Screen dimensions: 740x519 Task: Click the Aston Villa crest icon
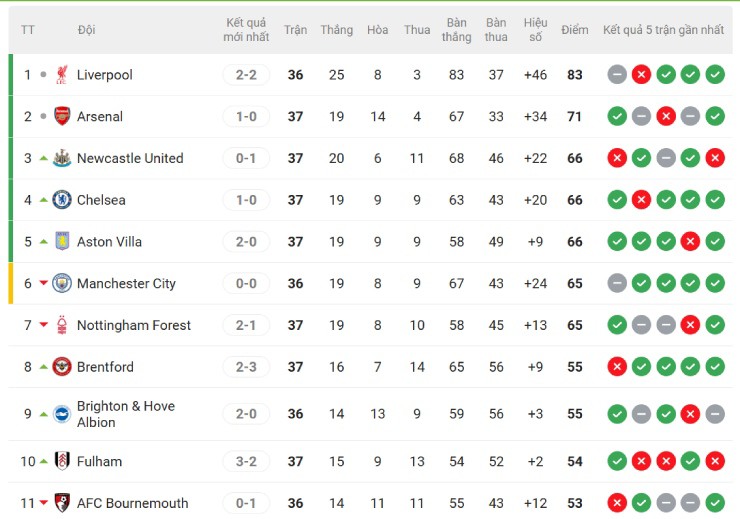click(62, 242)
